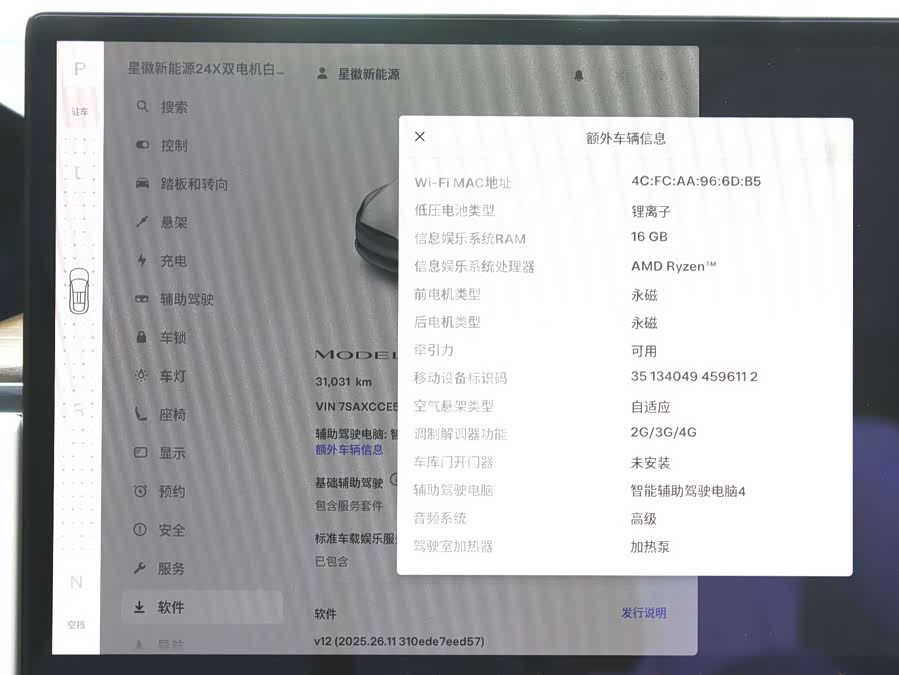Open 辅助驾驶 steering wheel icon
899x675 pixels.
coord(142,299)
